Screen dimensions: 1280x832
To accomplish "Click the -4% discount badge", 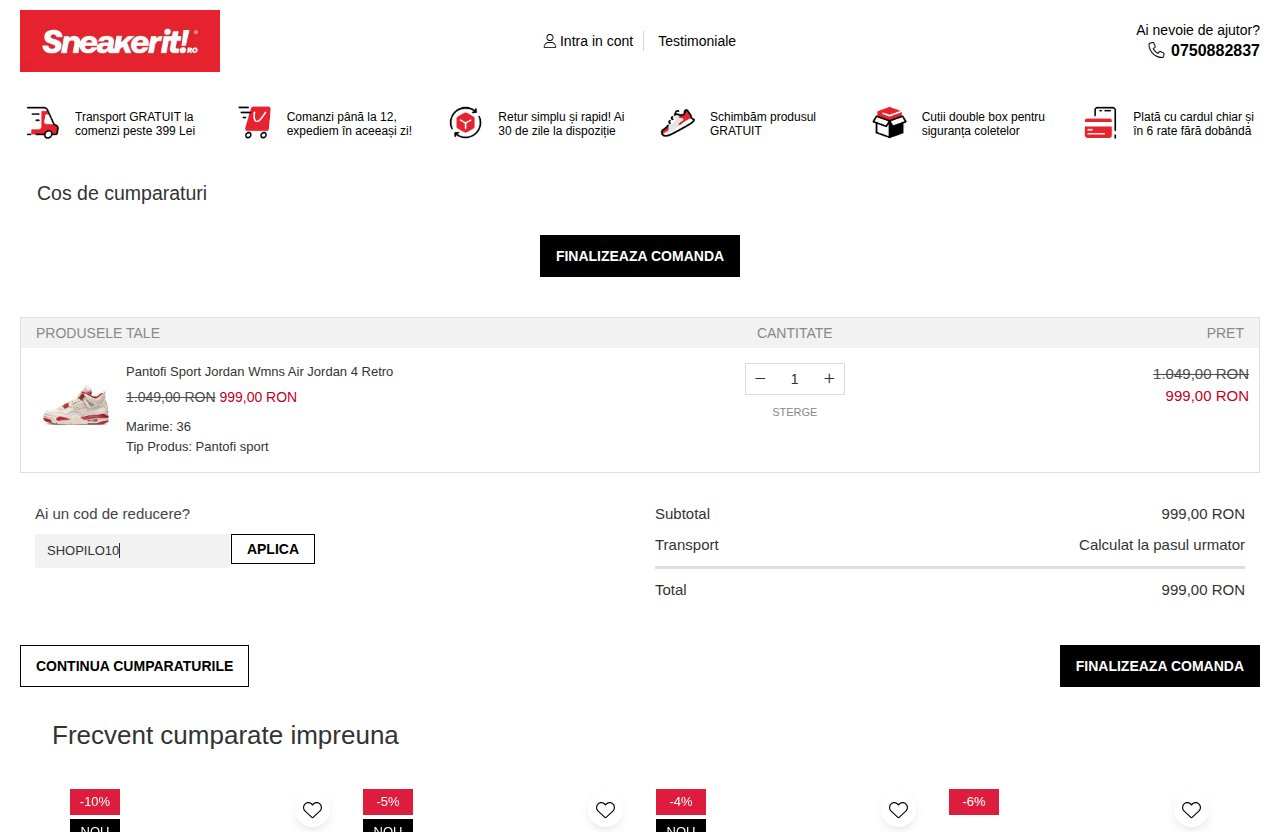I will pyautogui.click(x=681, y=802).
